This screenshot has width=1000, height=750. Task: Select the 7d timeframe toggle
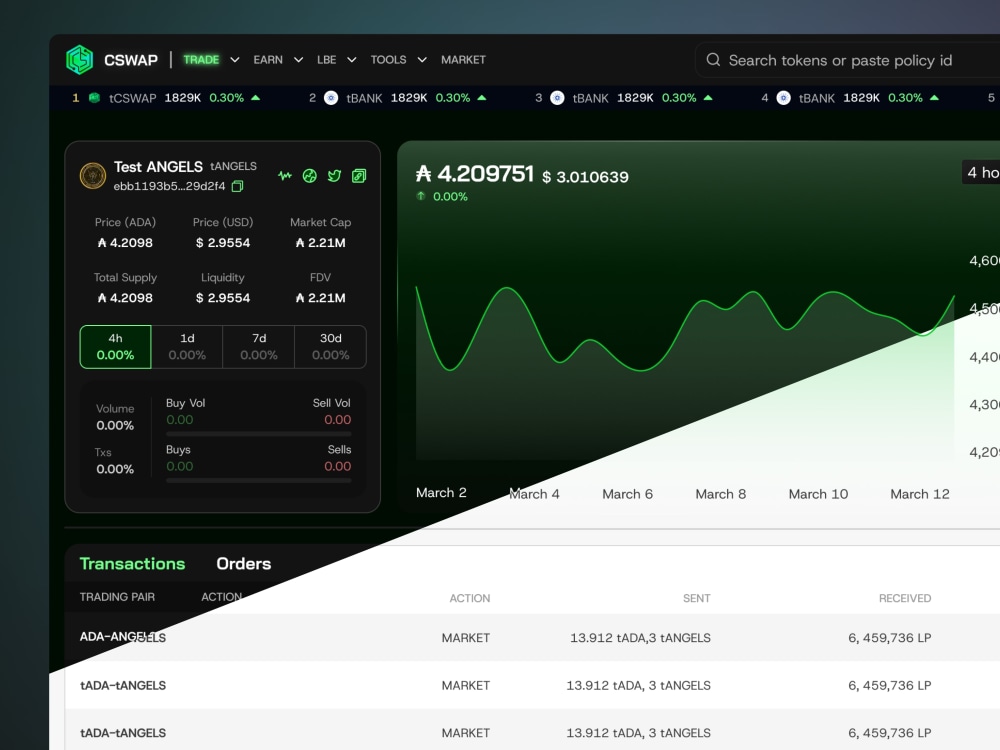click(x=259, y=347)
